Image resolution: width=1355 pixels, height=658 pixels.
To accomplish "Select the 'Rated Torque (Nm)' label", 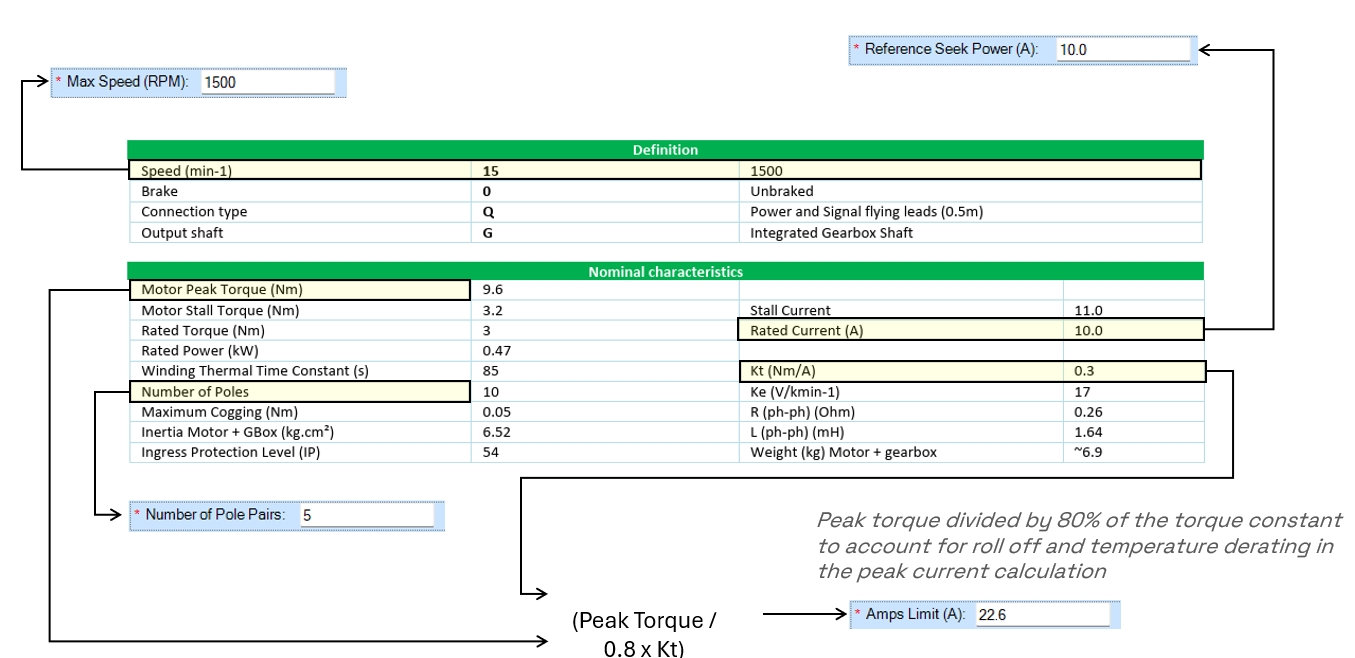I will (204, 331).
